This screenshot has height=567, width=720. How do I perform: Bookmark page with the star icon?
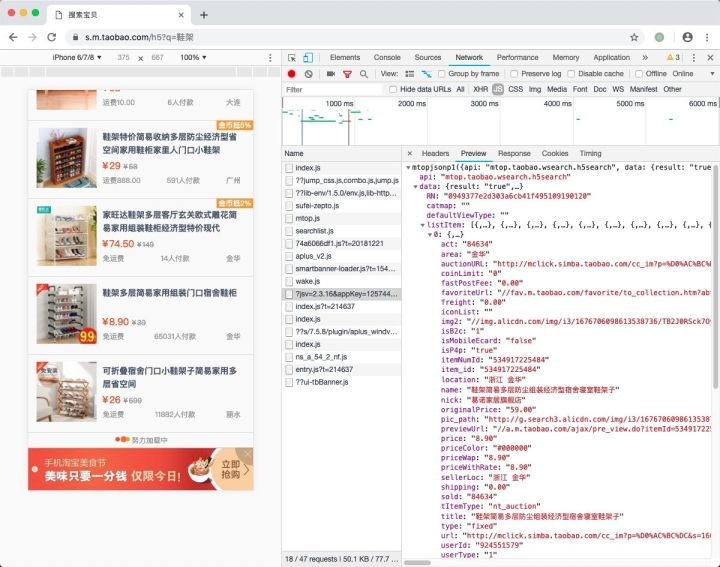point(634,37)
